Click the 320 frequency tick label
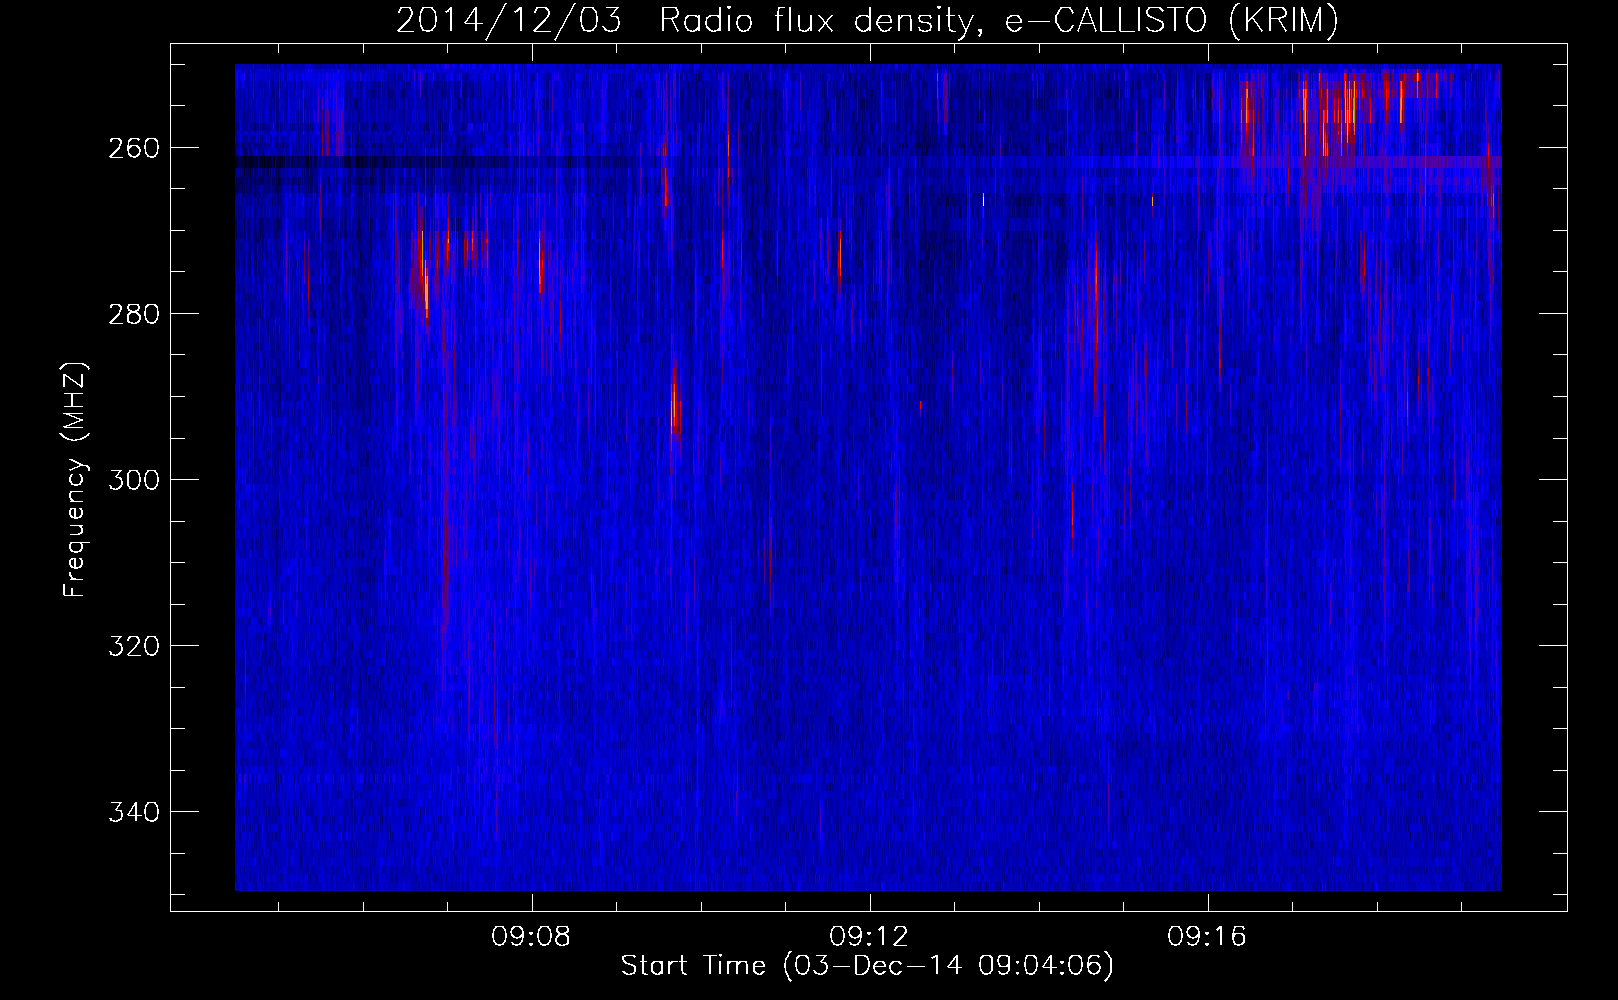The image size is (1618, 1000). click(x=133, y=646)
